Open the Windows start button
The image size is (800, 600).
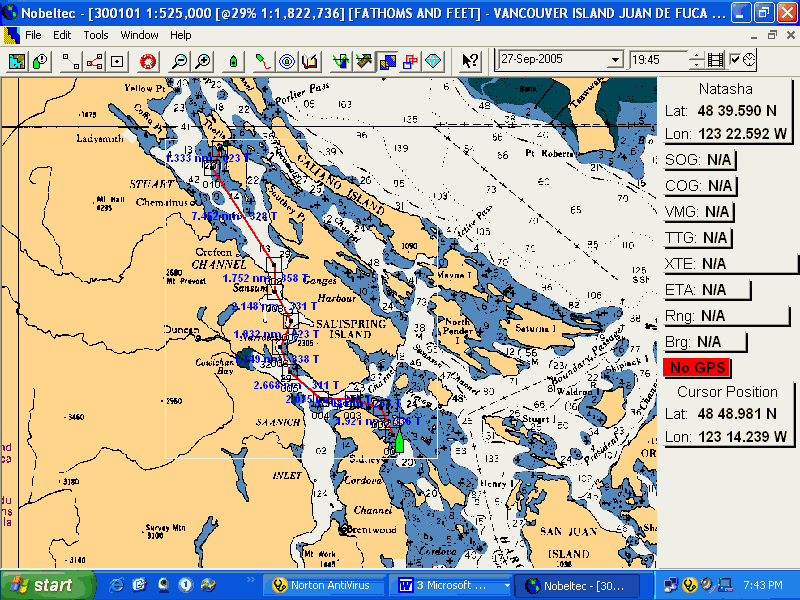click(46, 585)
